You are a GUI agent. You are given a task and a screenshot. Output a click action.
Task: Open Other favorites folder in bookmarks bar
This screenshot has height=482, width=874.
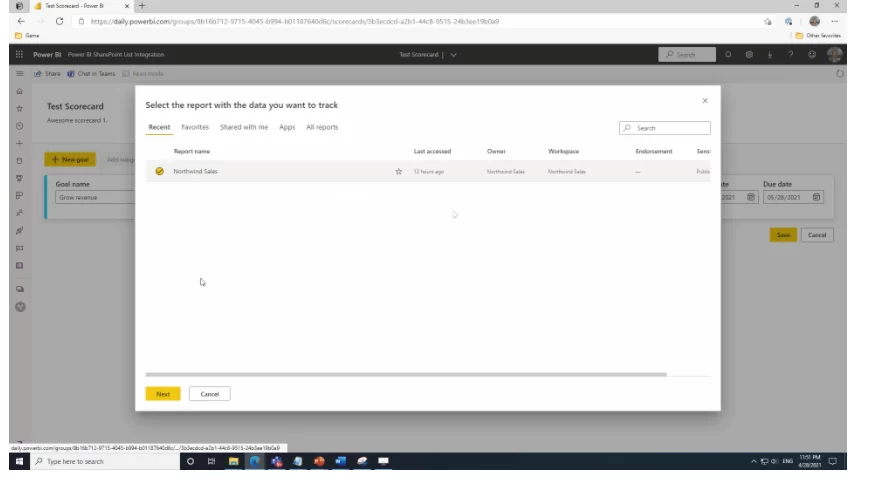coord(818,36)
